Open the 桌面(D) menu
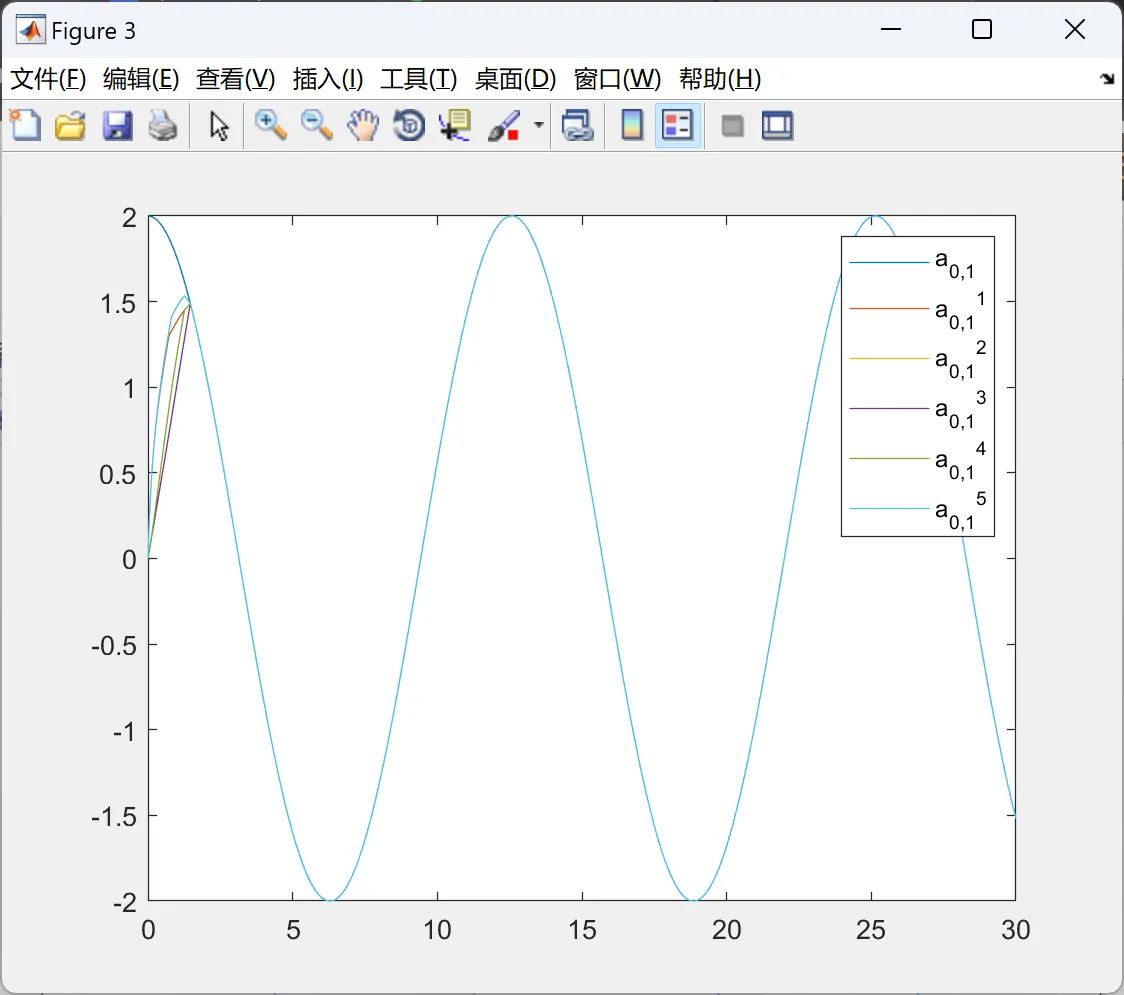 pyautogui.click(x=515, y=79)
